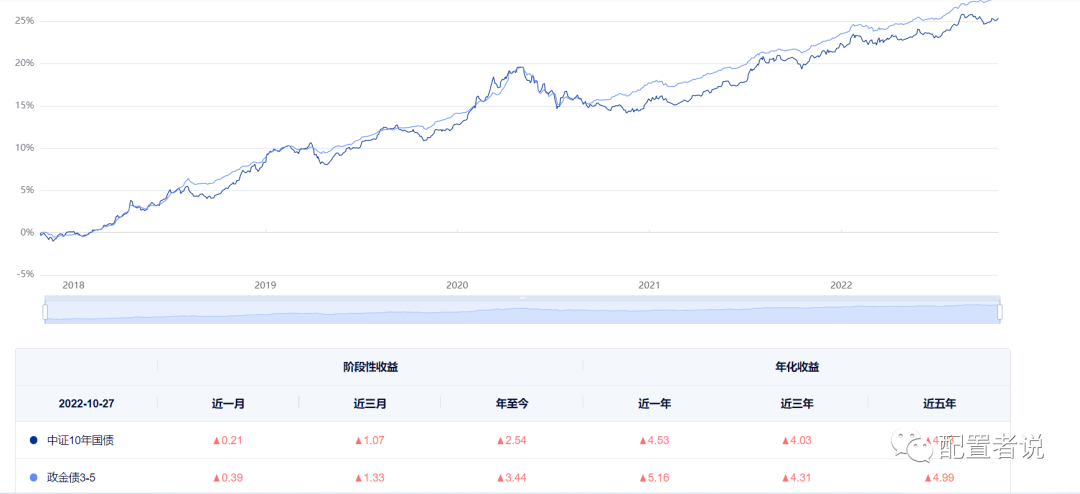Screen dimensions: 1080x494
Task: Click the 2020 label on the time axis
Action: pos(457,285)
